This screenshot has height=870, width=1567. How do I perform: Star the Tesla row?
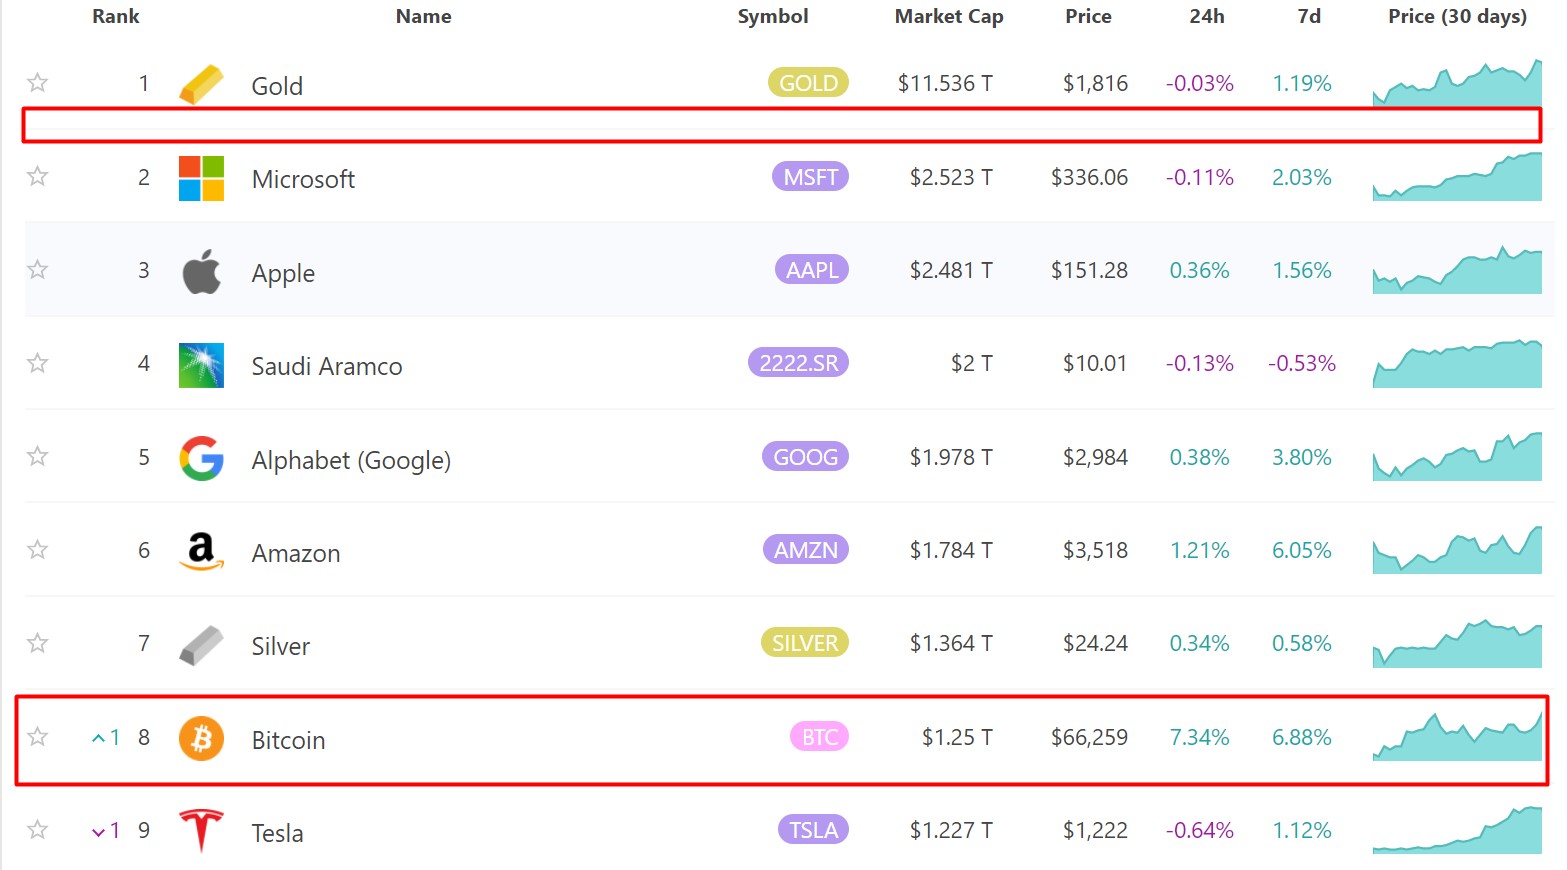[x=37, y=830]
